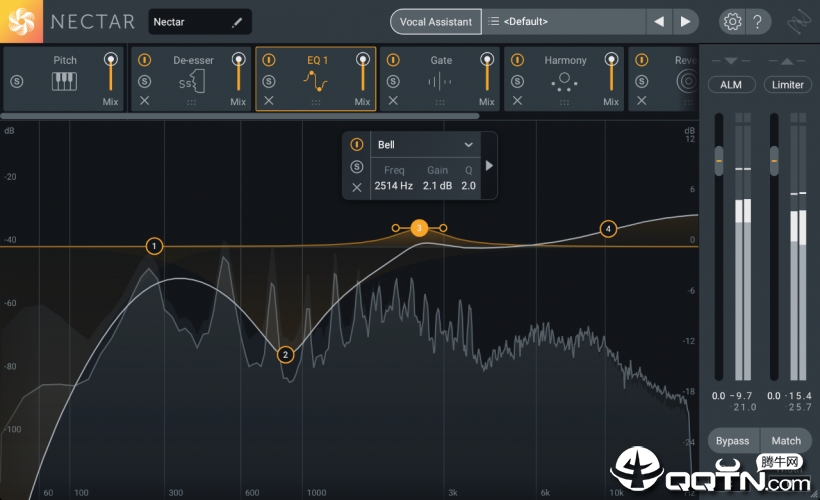820x500 pixels.
Task: Click node 3 left Q handle
Action: 396,228
